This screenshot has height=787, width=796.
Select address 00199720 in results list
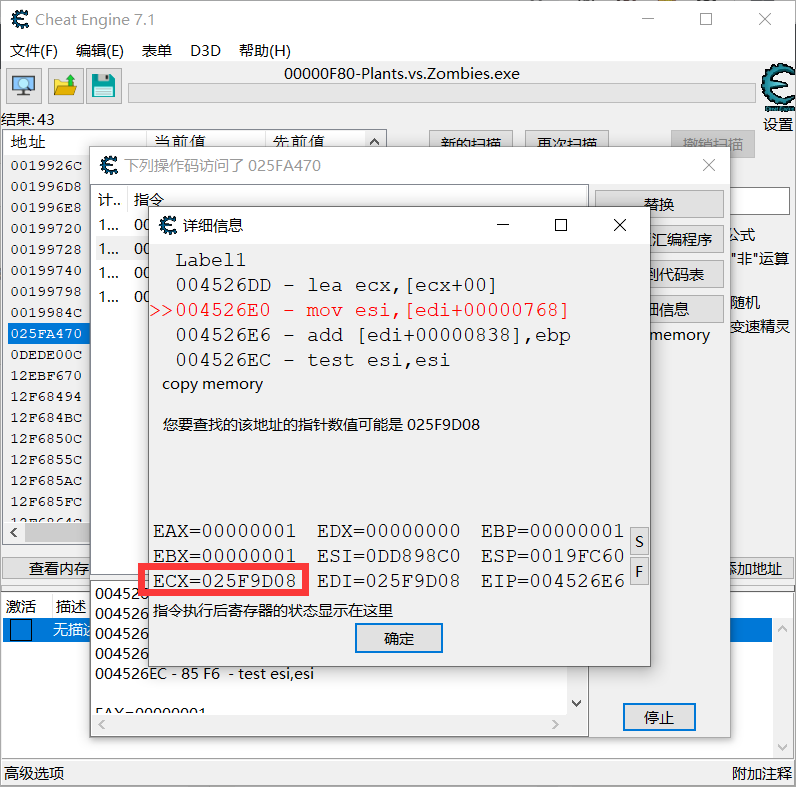[x=46, y=228]
